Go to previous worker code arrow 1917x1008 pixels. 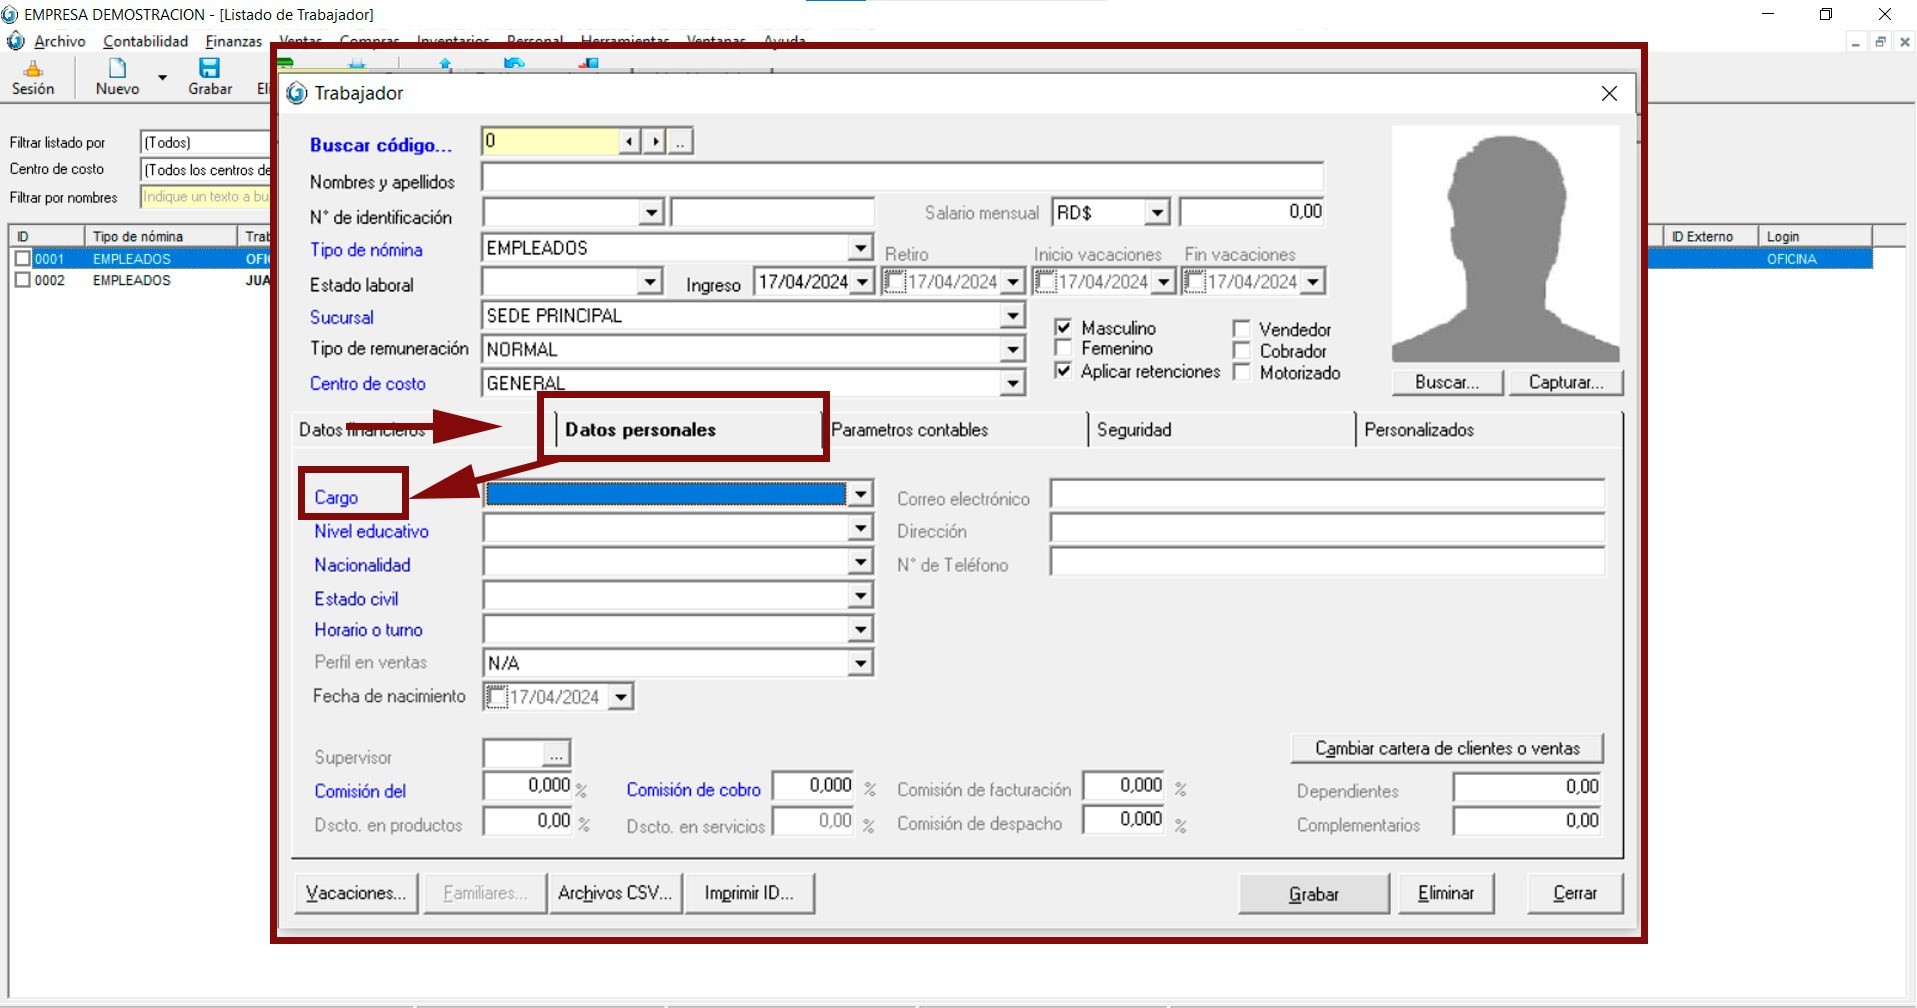629,142
